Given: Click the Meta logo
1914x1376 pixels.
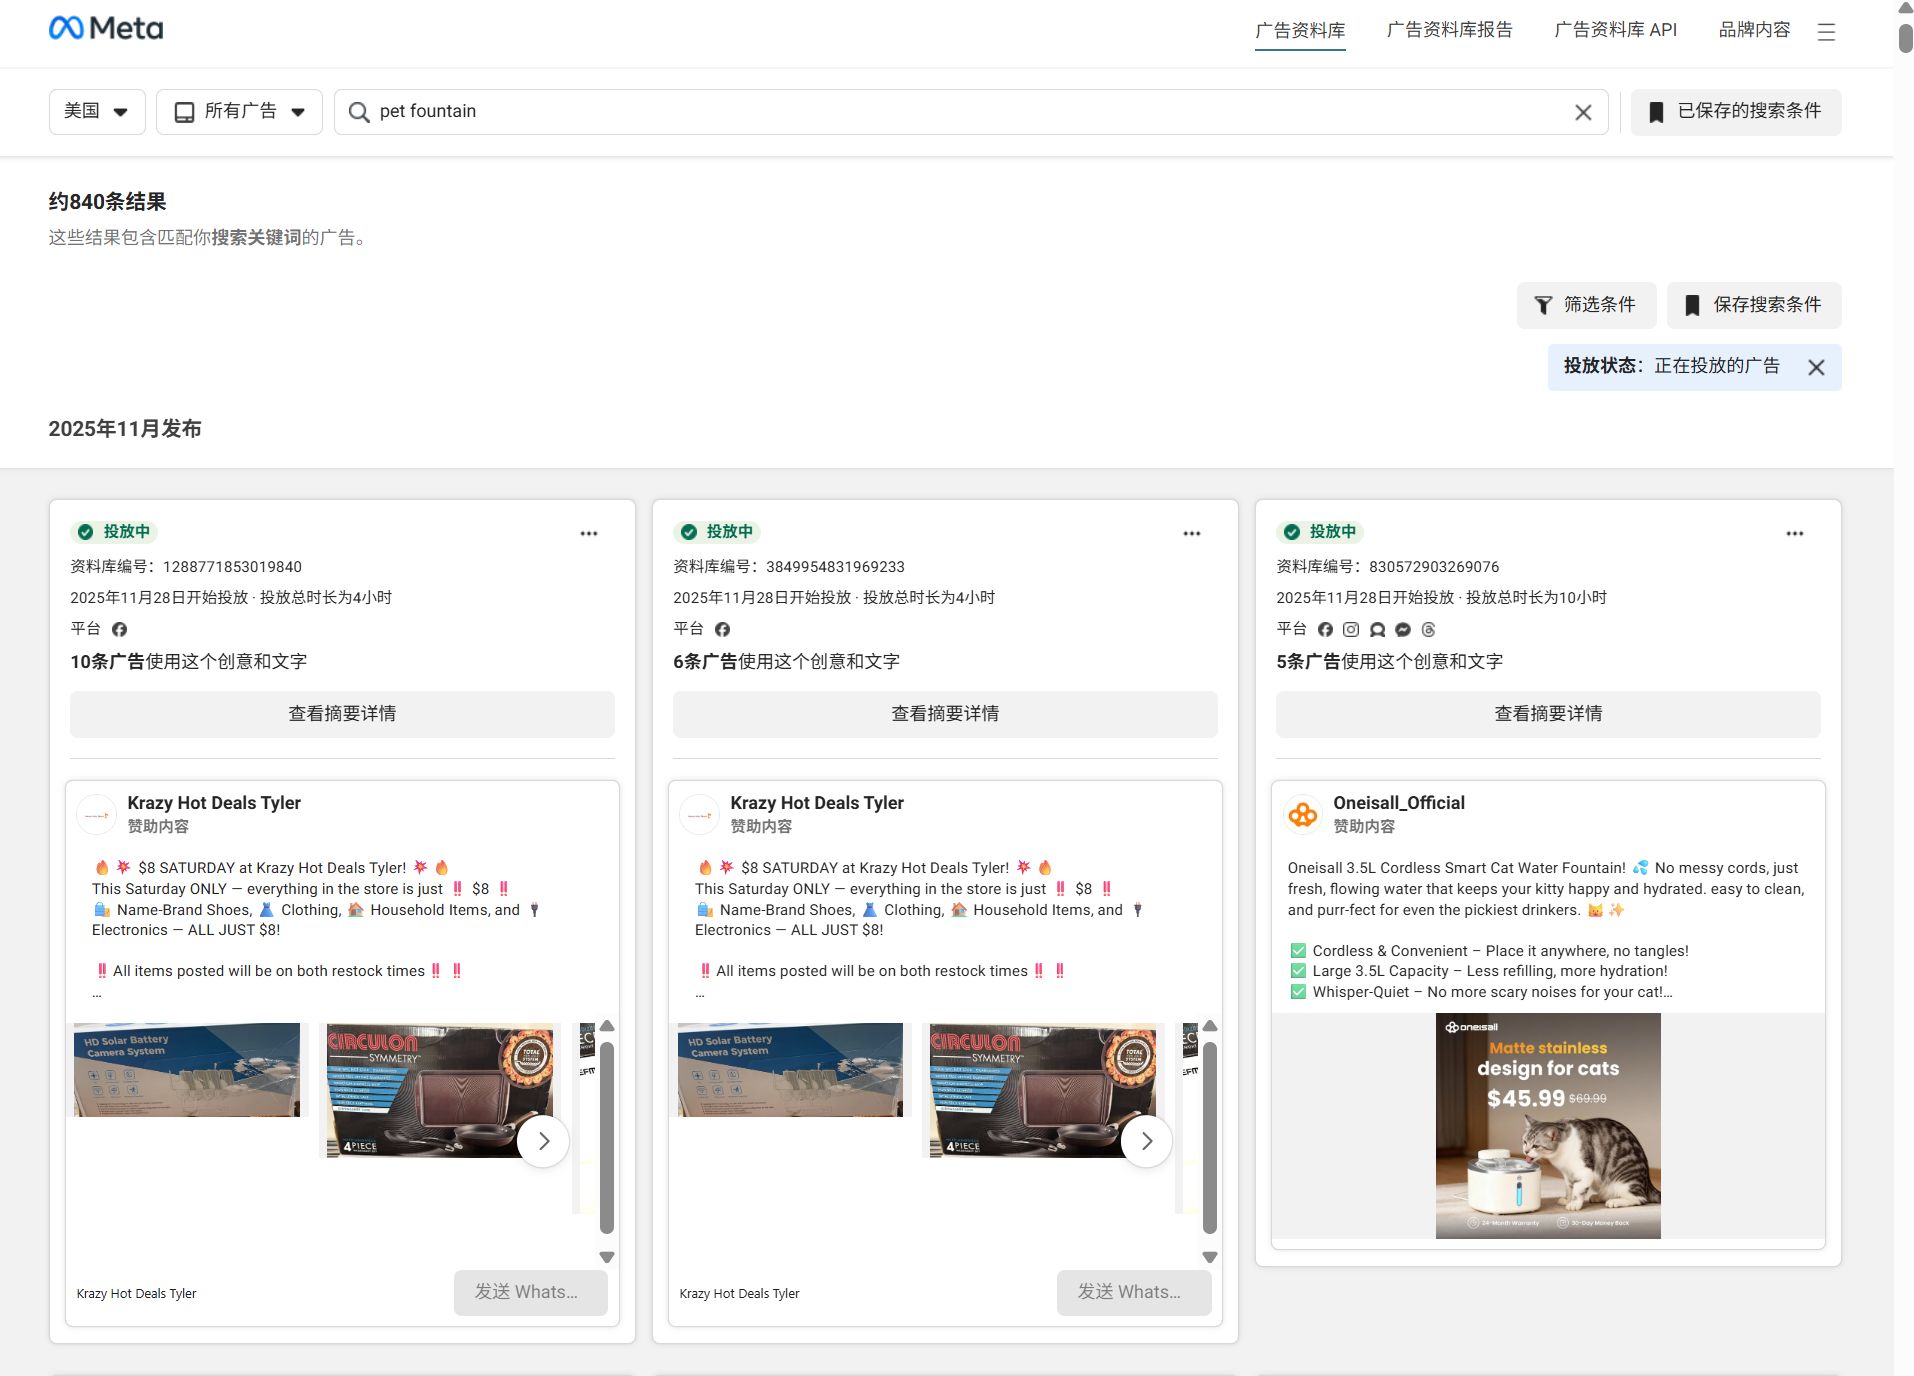Looking at the screenshot, I should [106, 28].
